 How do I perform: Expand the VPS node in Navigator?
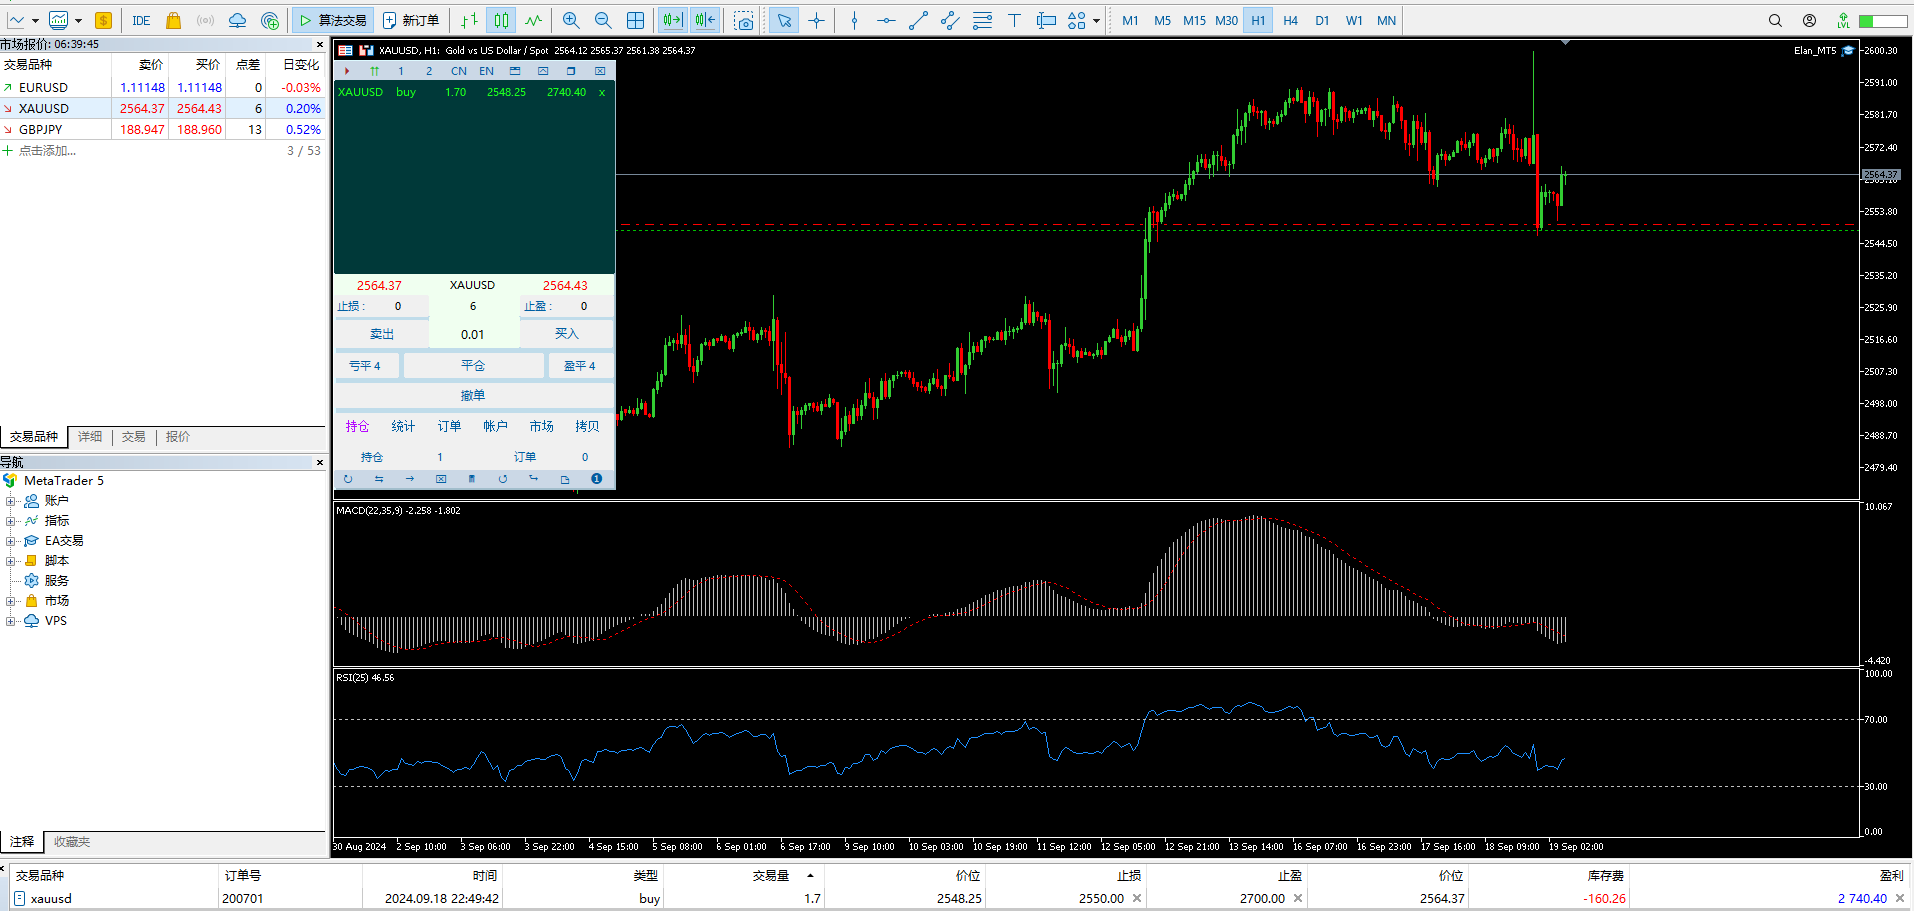pos(10,621)
